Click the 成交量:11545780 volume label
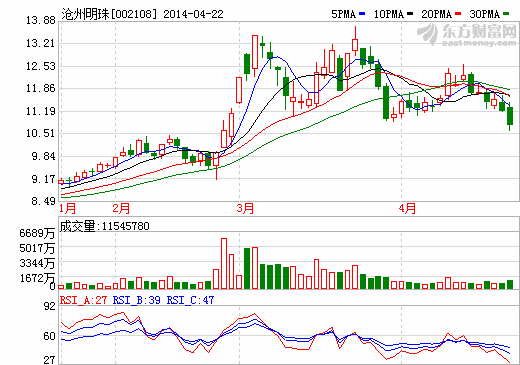 click(x=104, y=226)
